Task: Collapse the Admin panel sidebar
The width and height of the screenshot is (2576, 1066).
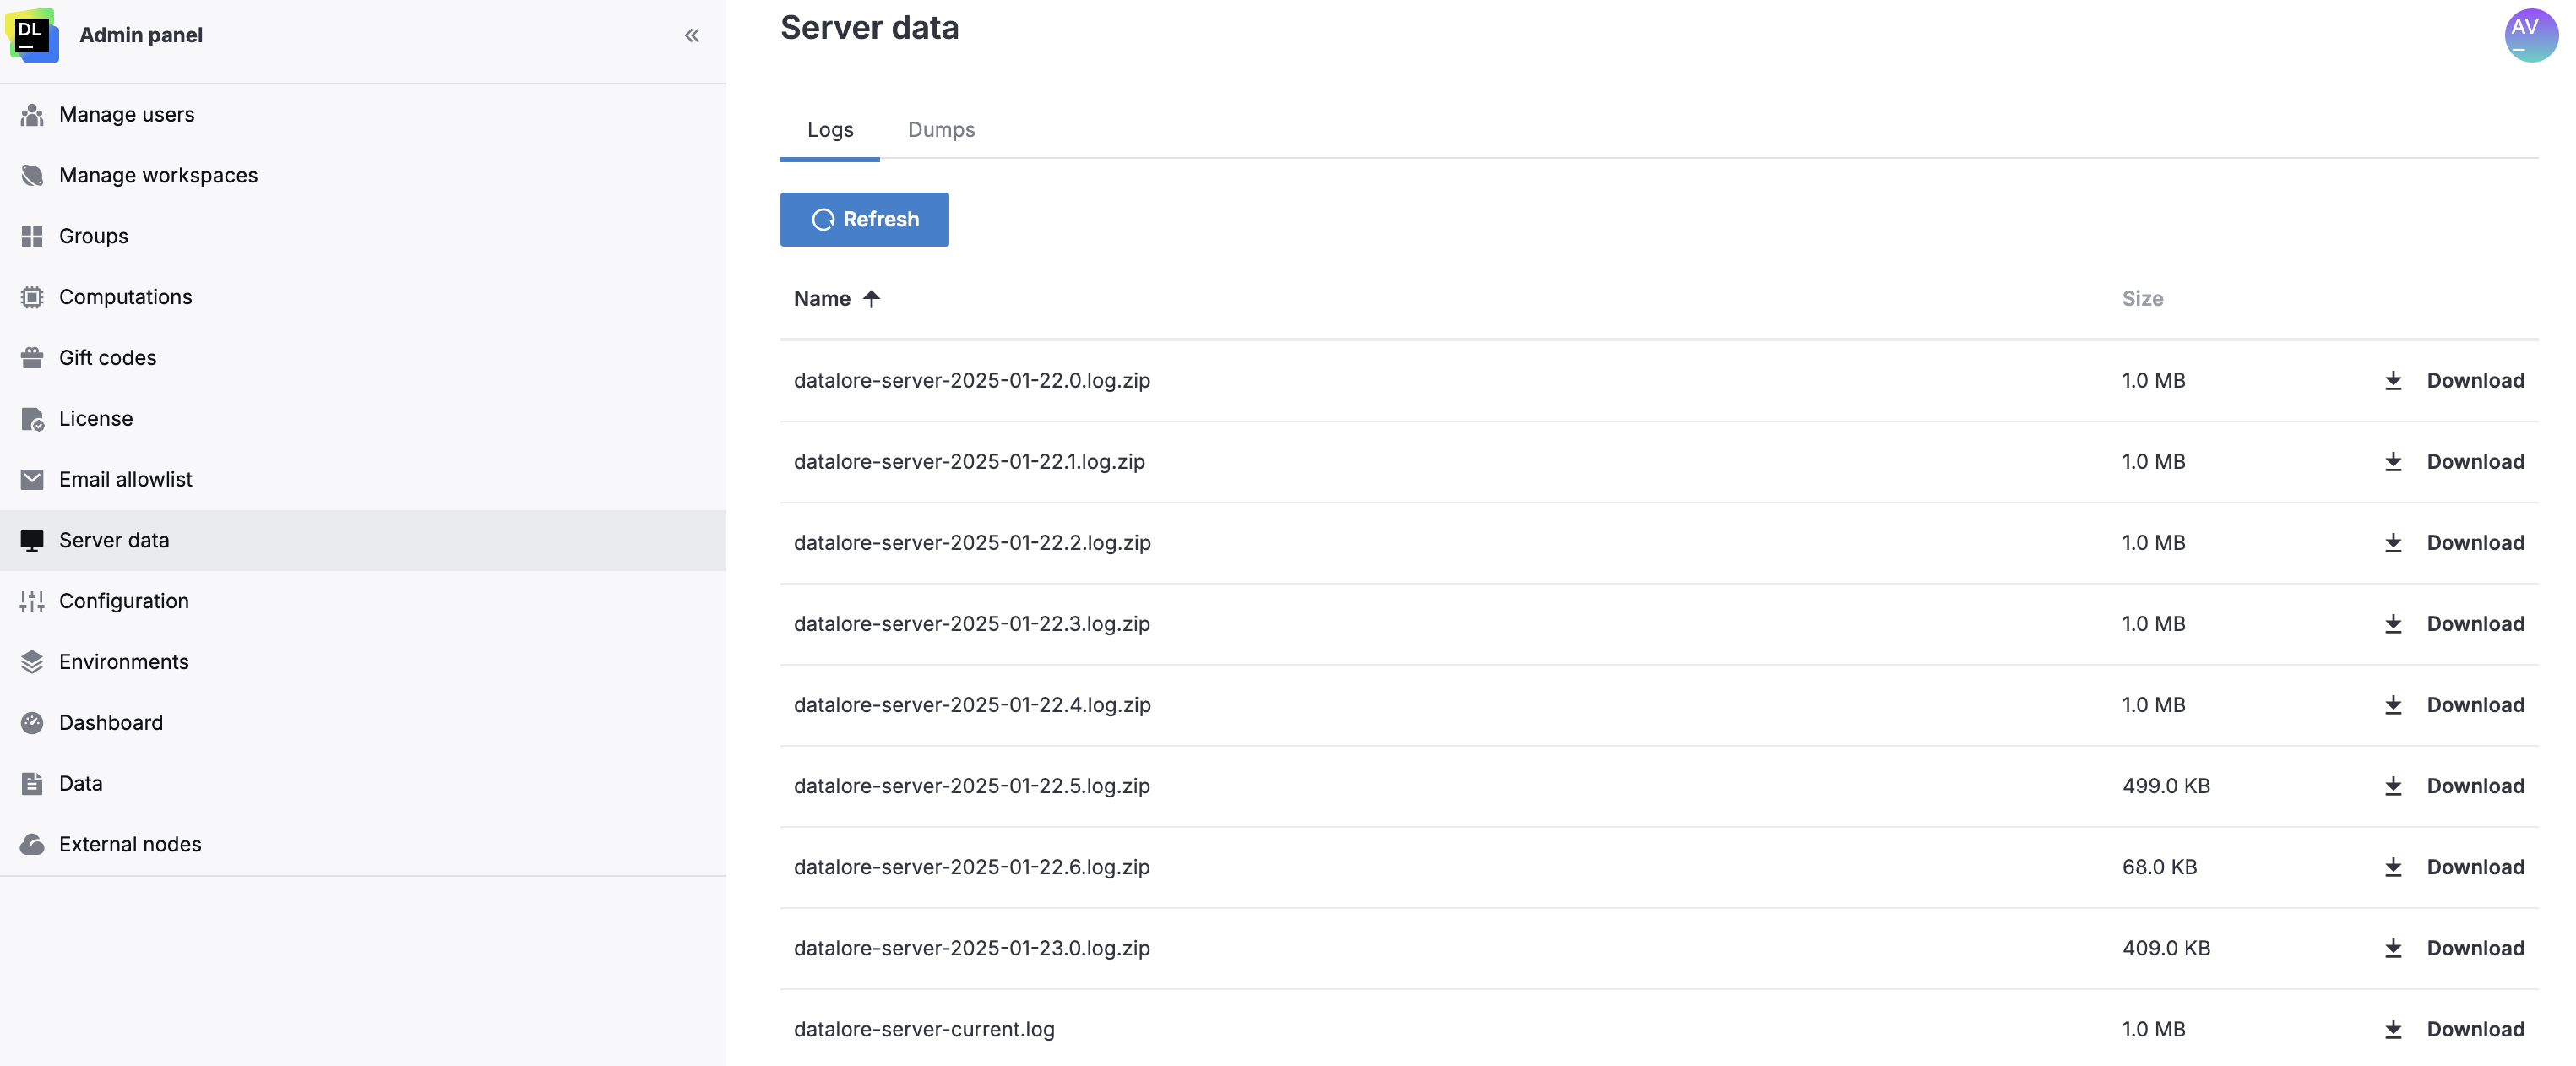Action: click(x=692, y=35)
